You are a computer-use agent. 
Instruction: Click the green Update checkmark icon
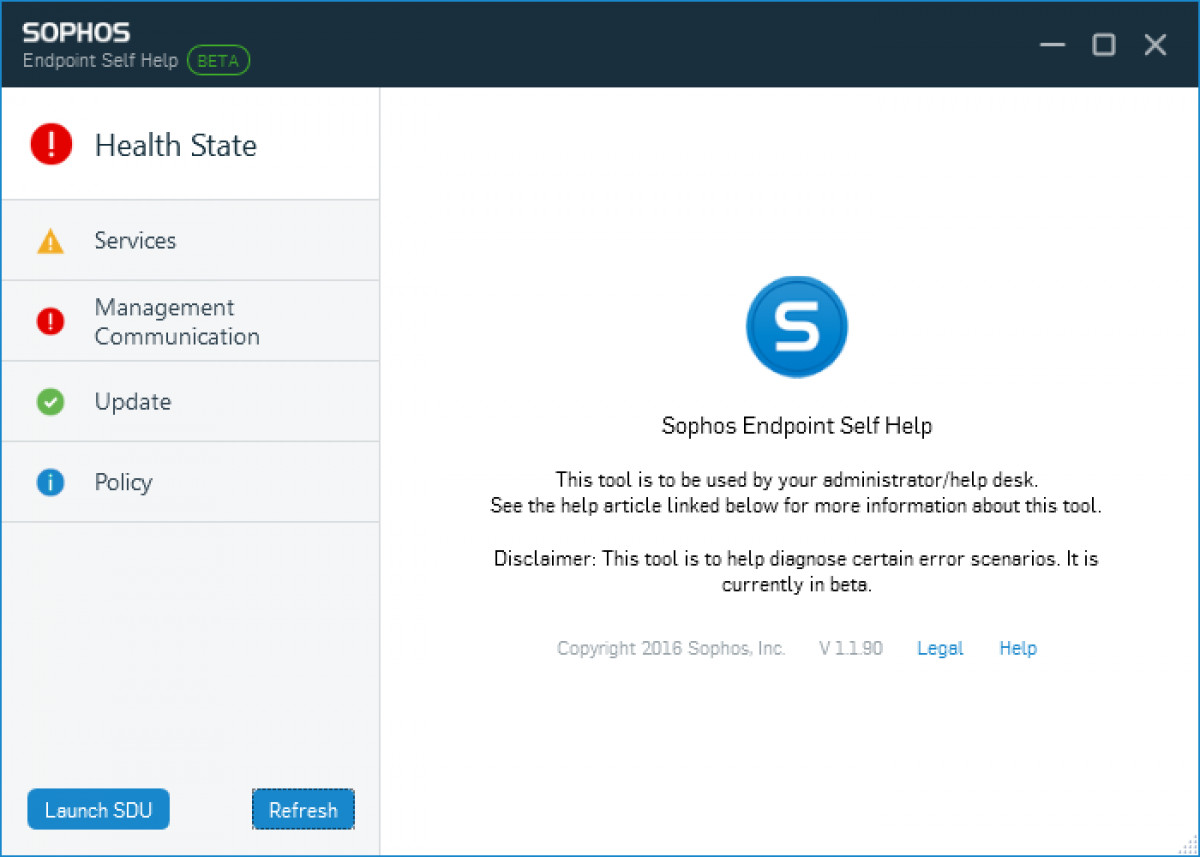pyautogui.click(x=50, y=402)
